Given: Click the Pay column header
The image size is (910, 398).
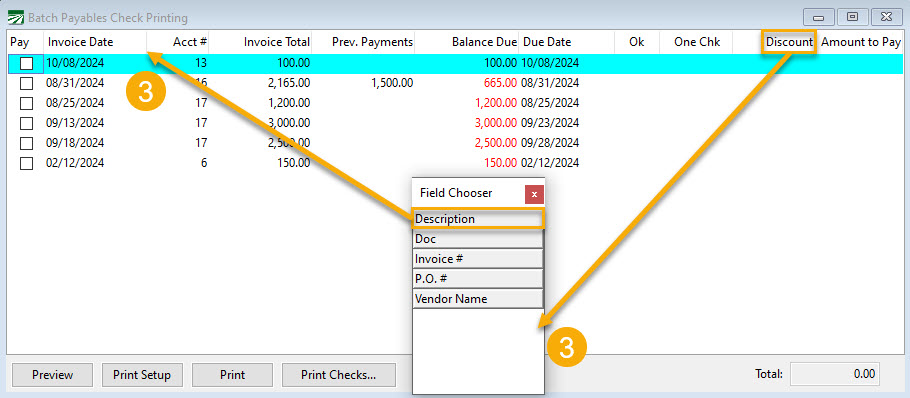Looking at the screenshot, I should click(25, 42).
